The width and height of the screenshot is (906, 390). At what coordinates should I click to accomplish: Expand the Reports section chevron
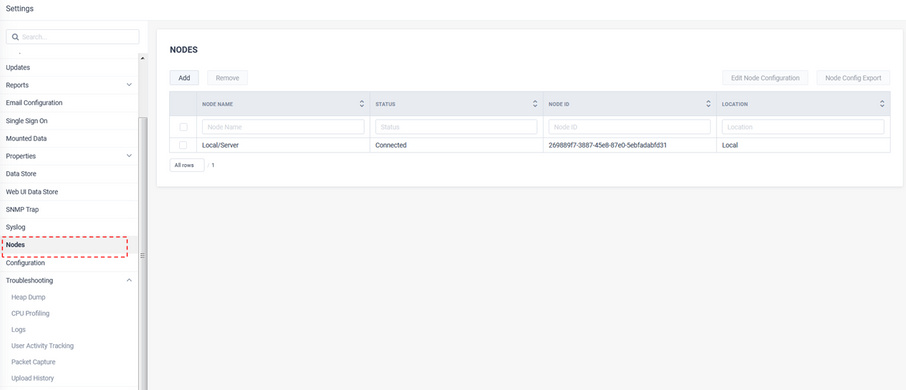129,85
